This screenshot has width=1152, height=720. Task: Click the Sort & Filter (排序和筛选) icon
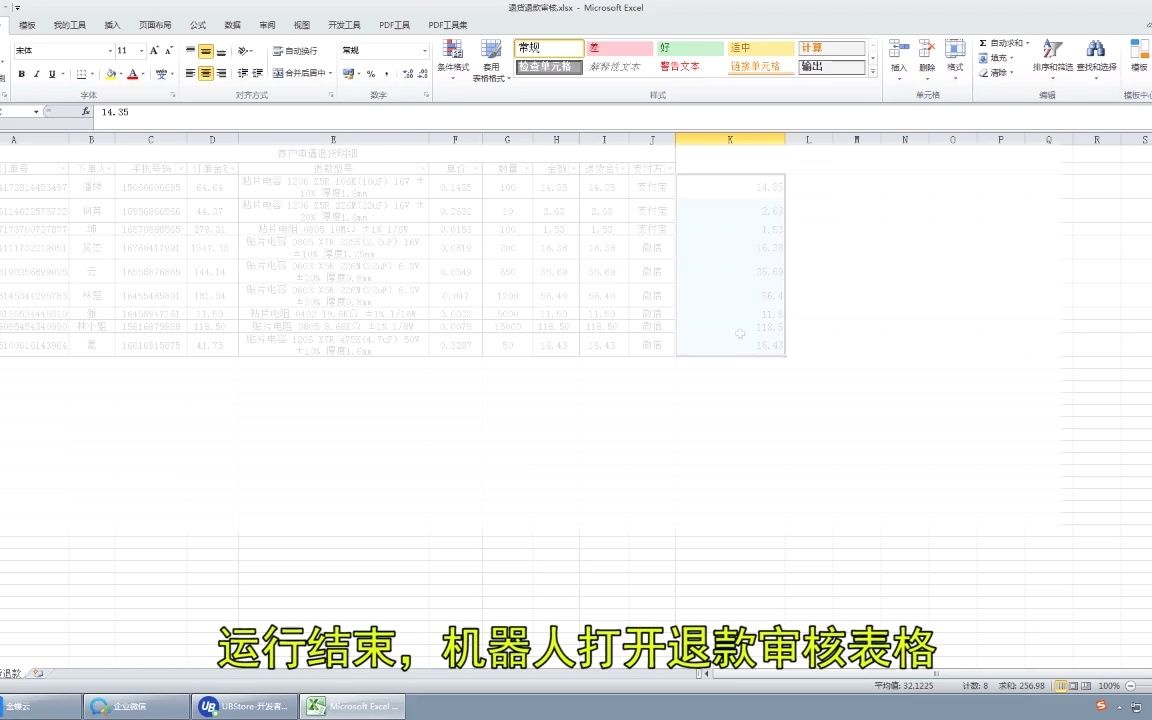coord(1051,57)
